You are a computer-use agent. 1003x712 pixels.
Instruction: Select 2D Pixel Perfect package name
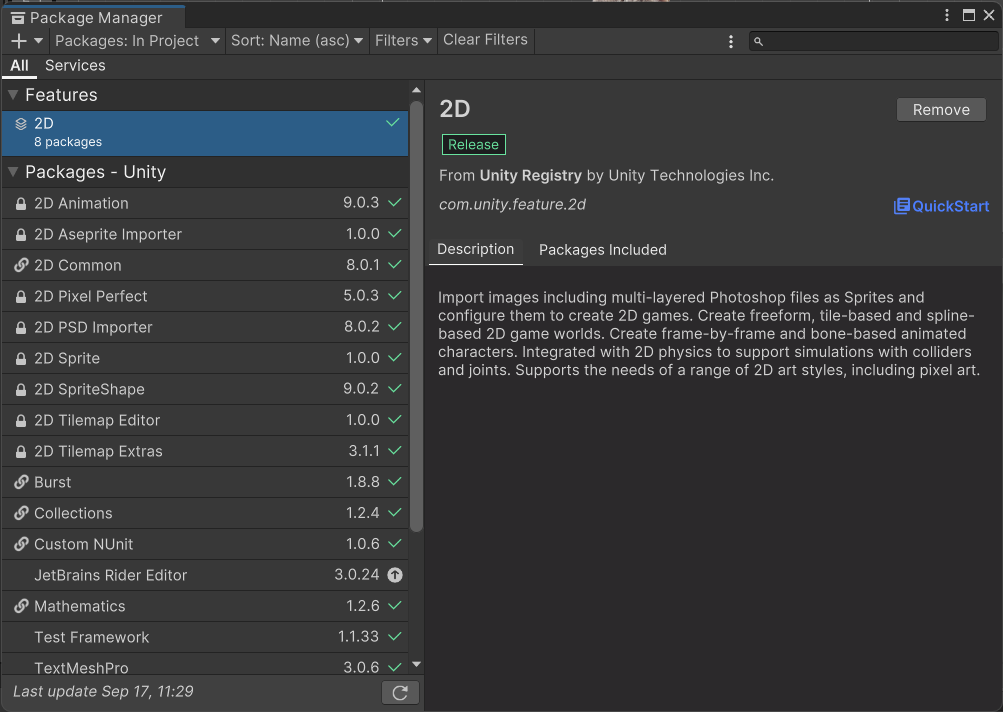pos(91,296)
